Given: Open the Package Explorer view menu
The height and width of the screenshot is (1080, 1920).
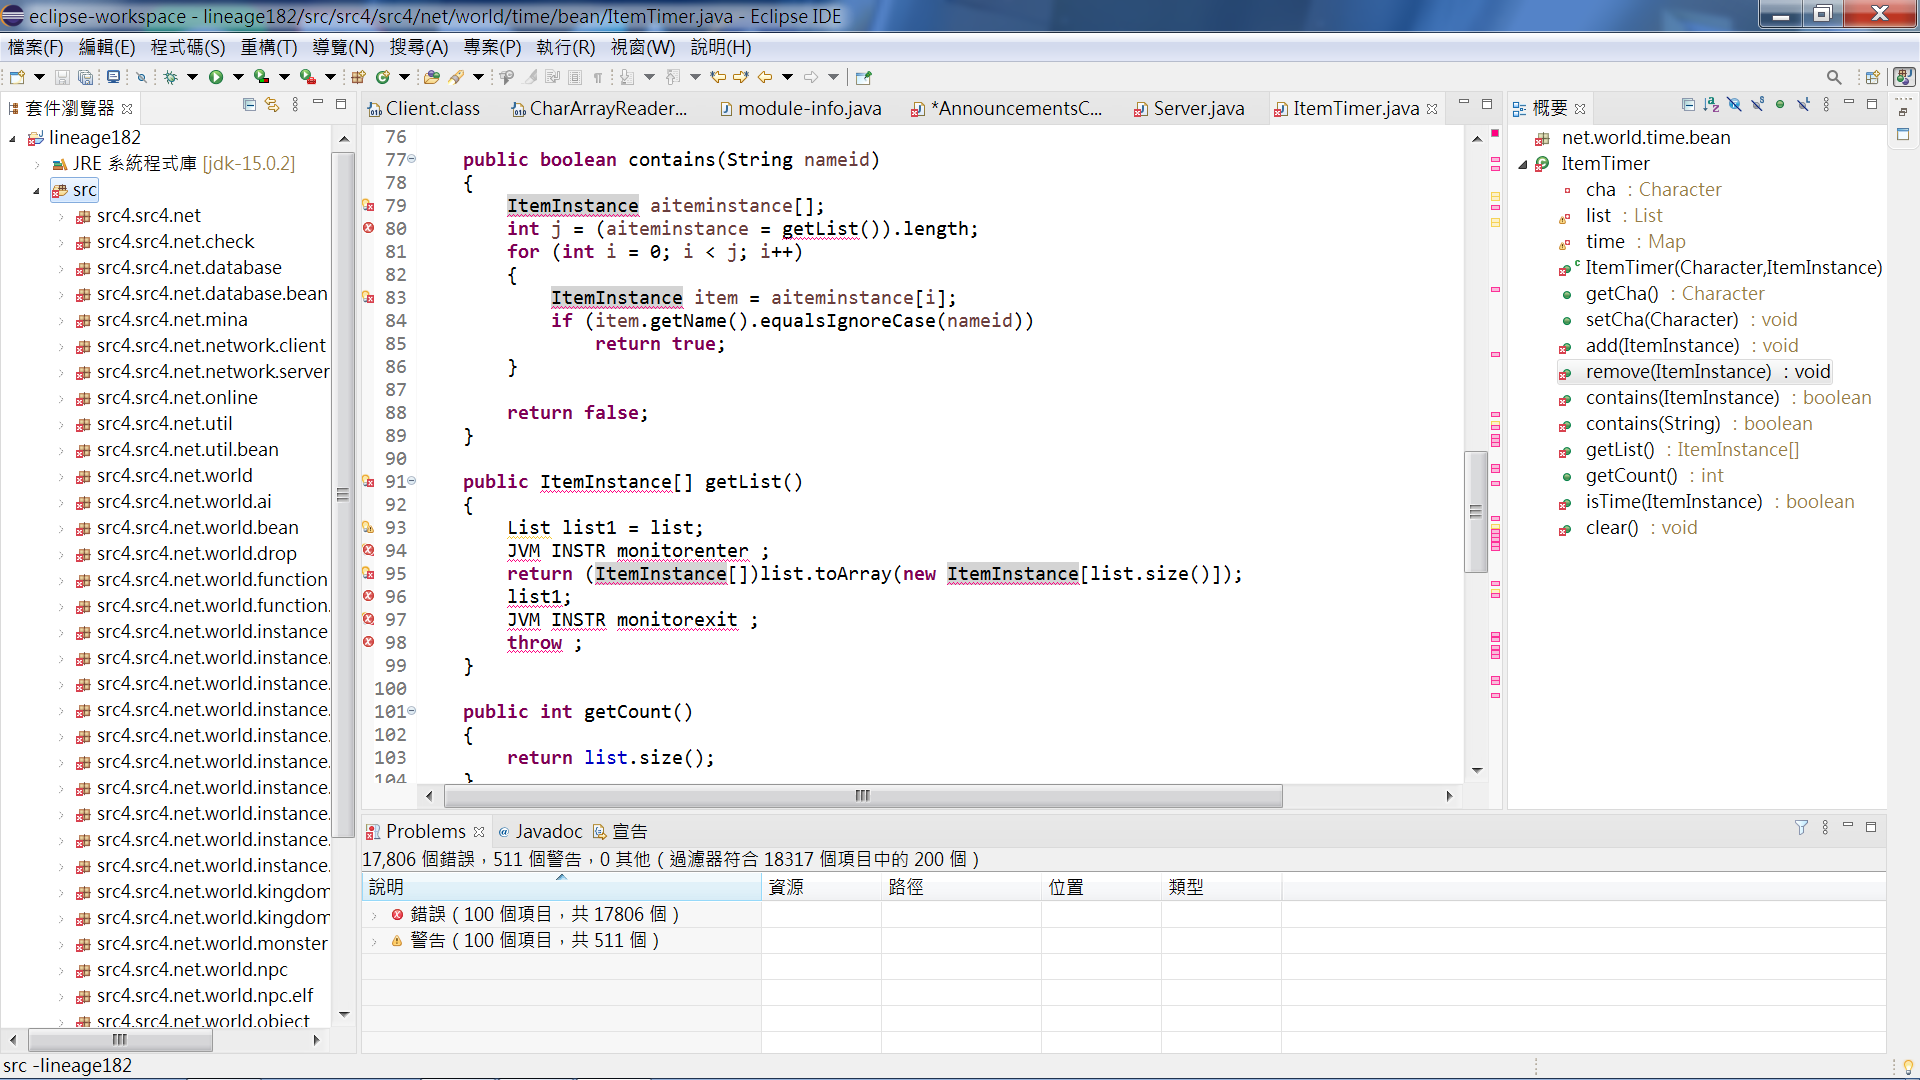Looking at the screenshot, I should pos(295,105).
